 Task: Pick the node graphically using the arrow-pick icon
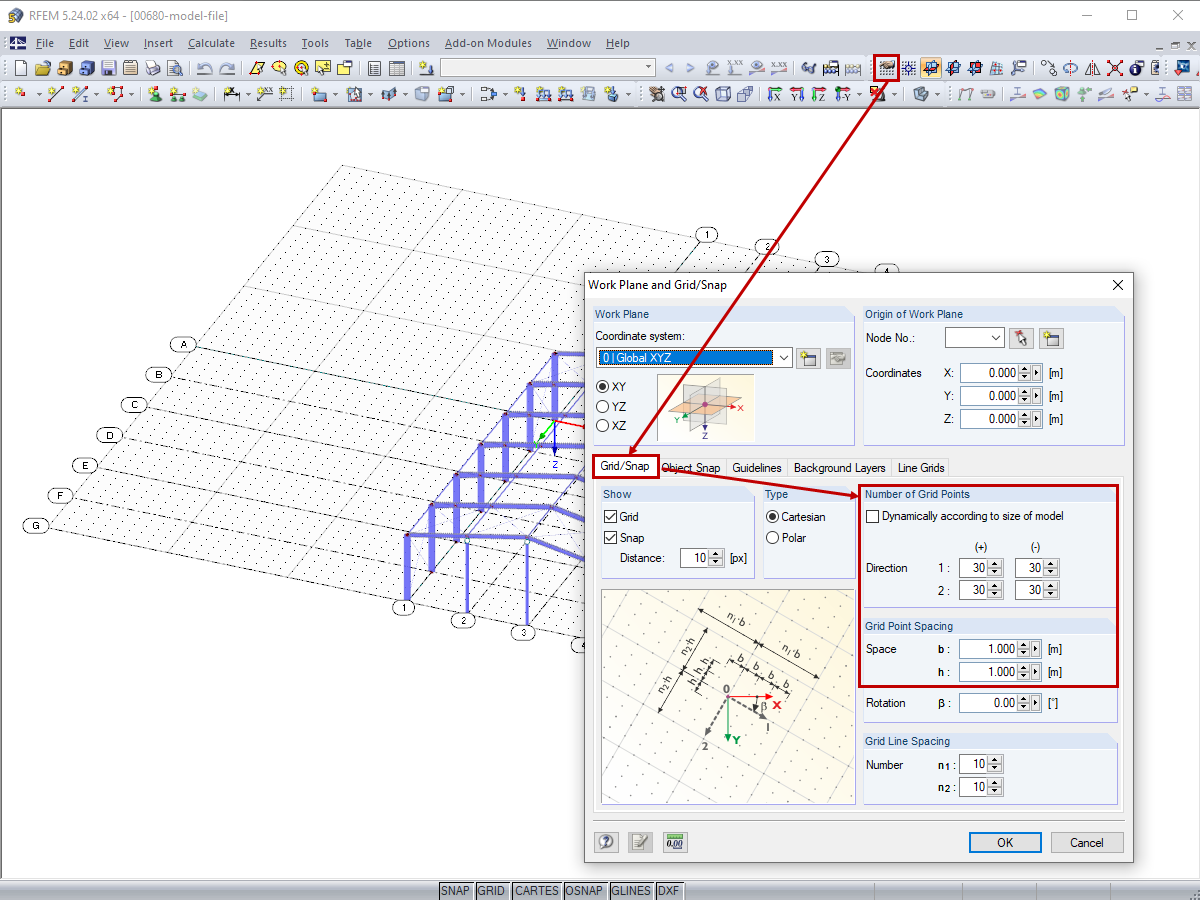coord(1022,338)
